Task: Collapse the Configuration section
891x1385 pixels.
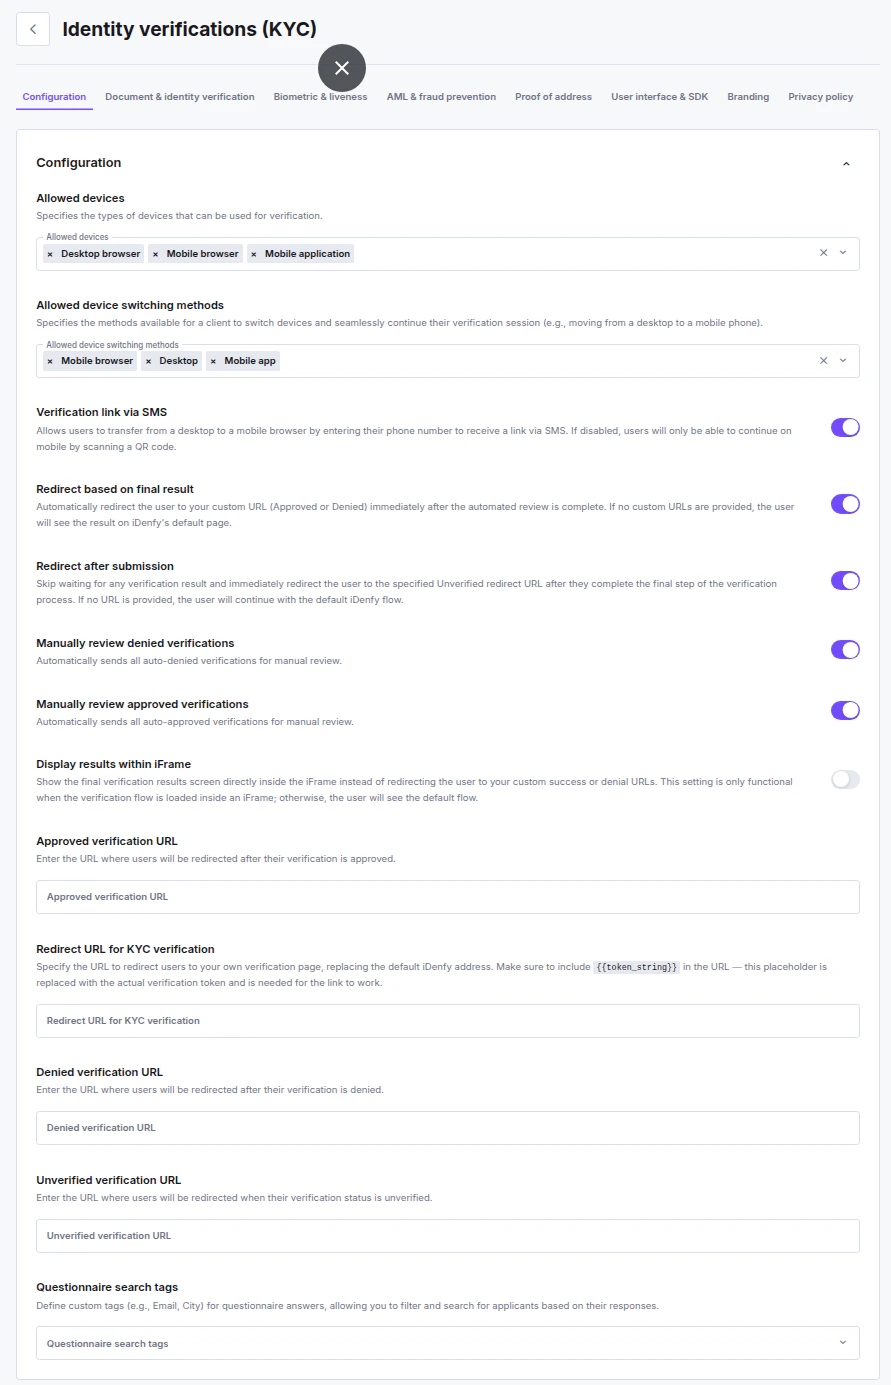Action: click(x=846, y=164)
